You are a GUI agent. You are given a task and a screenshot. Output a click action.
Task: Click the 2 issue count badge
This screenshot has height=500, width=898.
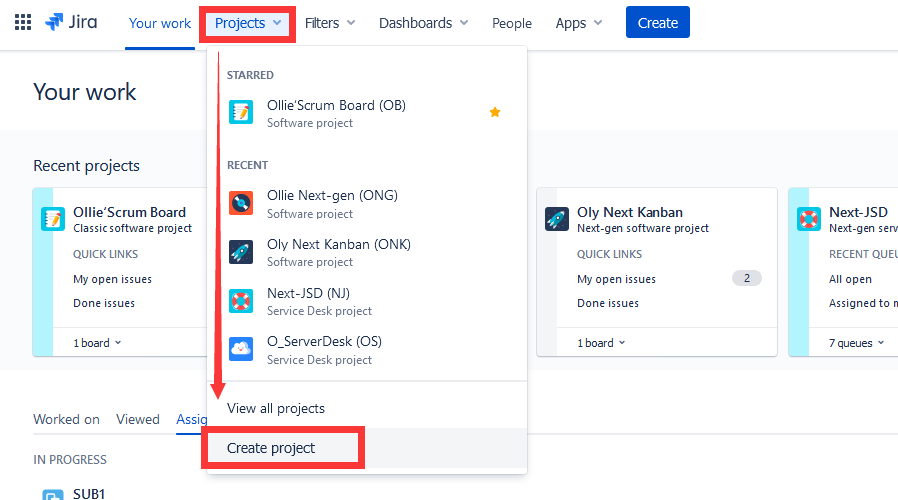point(747,278)
